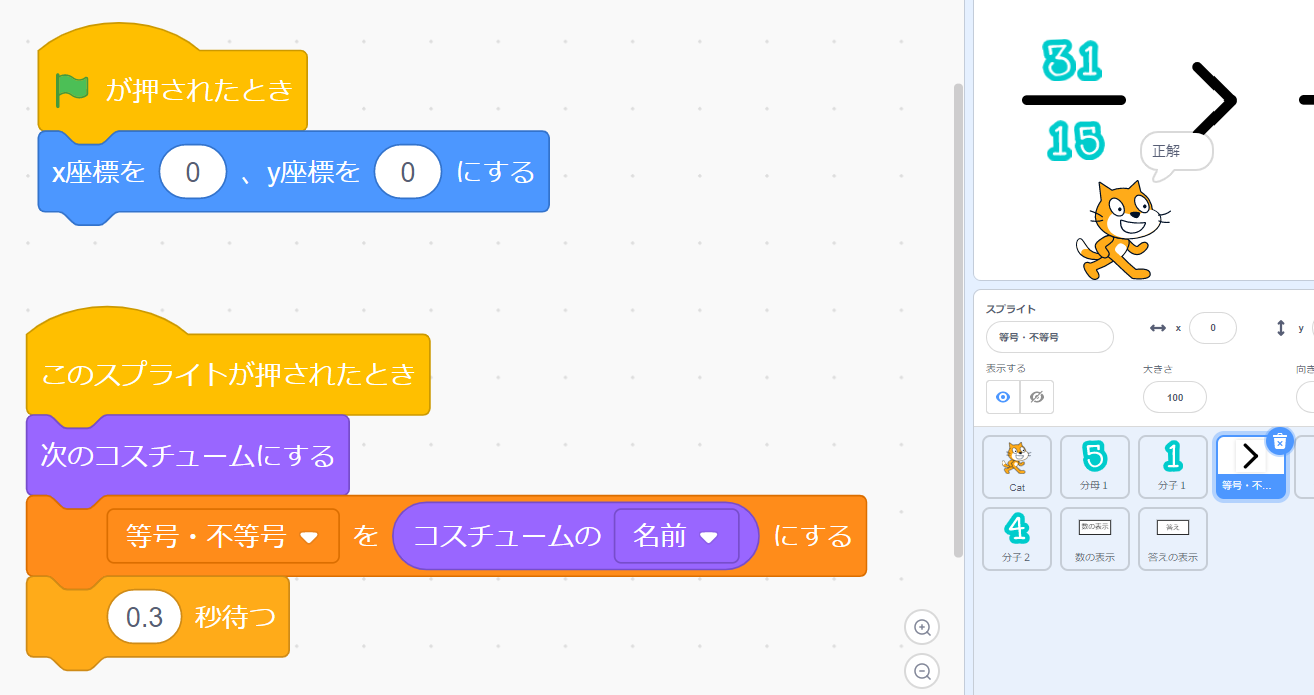Select the 分子2 sprite
Screen dimensions: 1314x695
1016,538
